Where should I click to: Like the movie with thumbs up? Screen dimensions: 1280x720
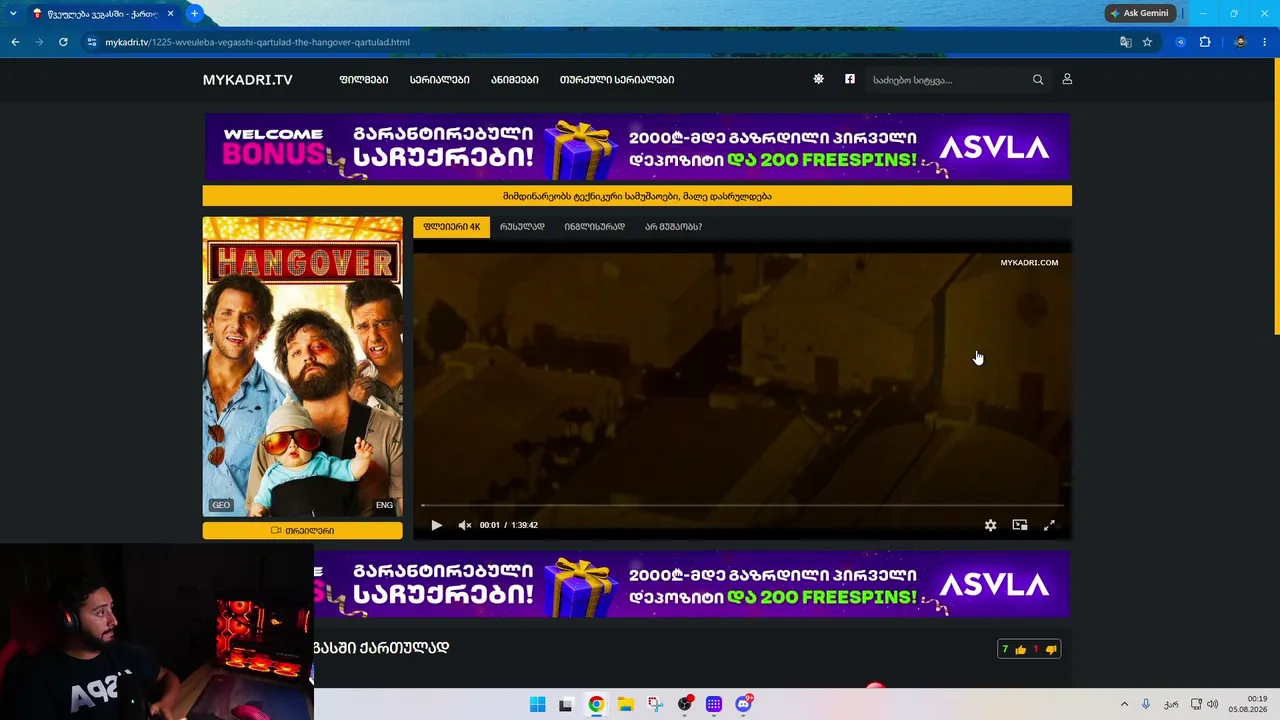point(1020,650)
